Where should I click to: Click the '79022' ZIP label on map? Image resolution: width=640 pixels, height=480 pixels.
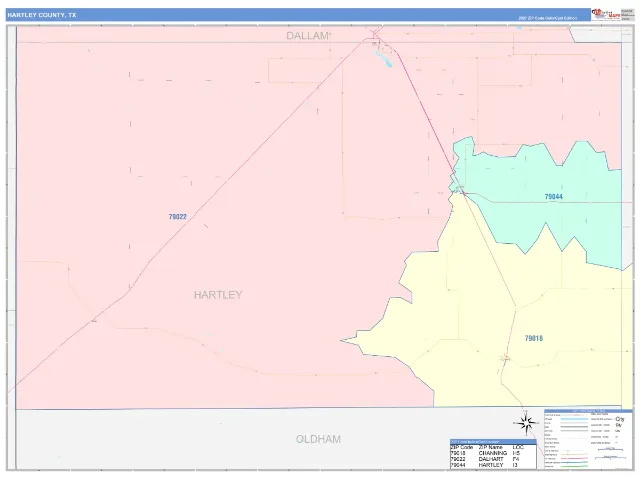178,217
